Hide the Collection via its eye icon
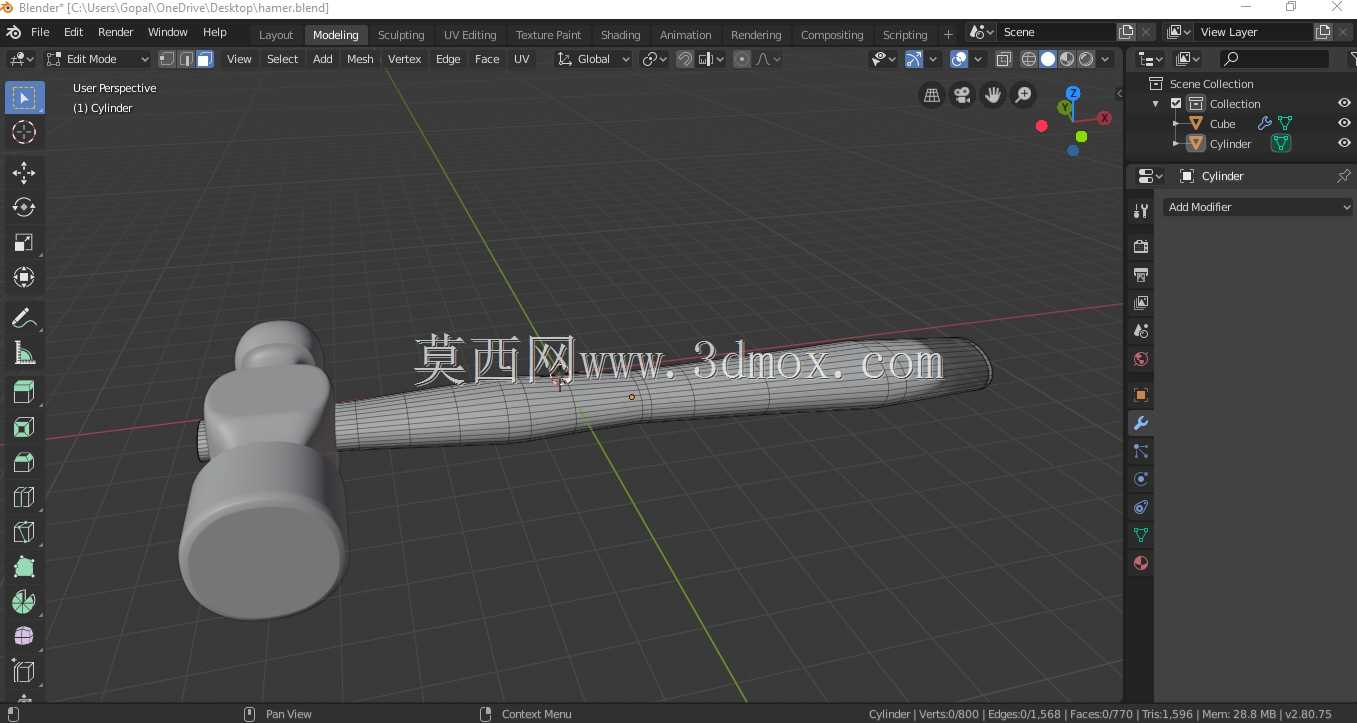 point(1344,103)
